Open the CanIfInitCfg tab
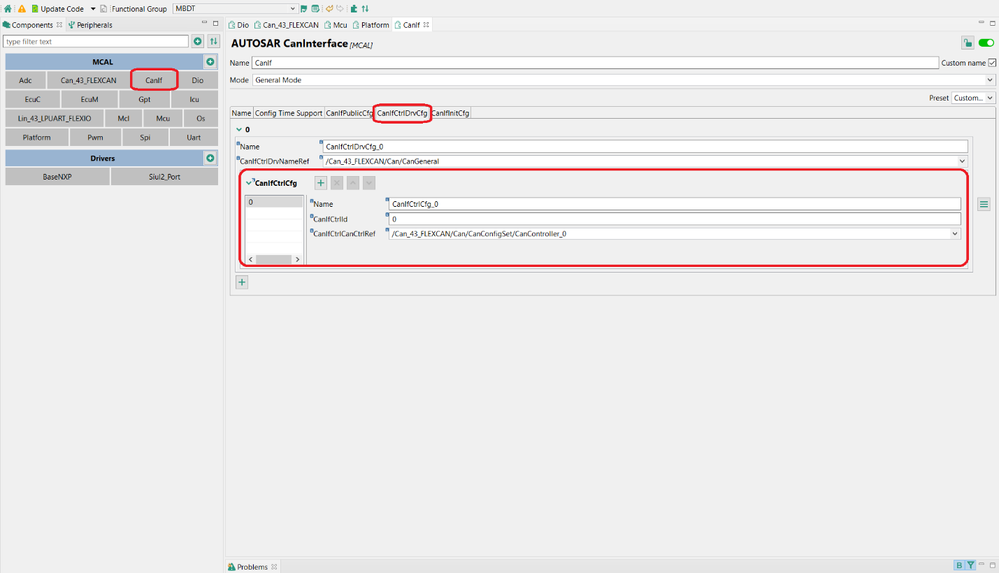The height and width of the screenshot is (573, 999). coord(450,113)
